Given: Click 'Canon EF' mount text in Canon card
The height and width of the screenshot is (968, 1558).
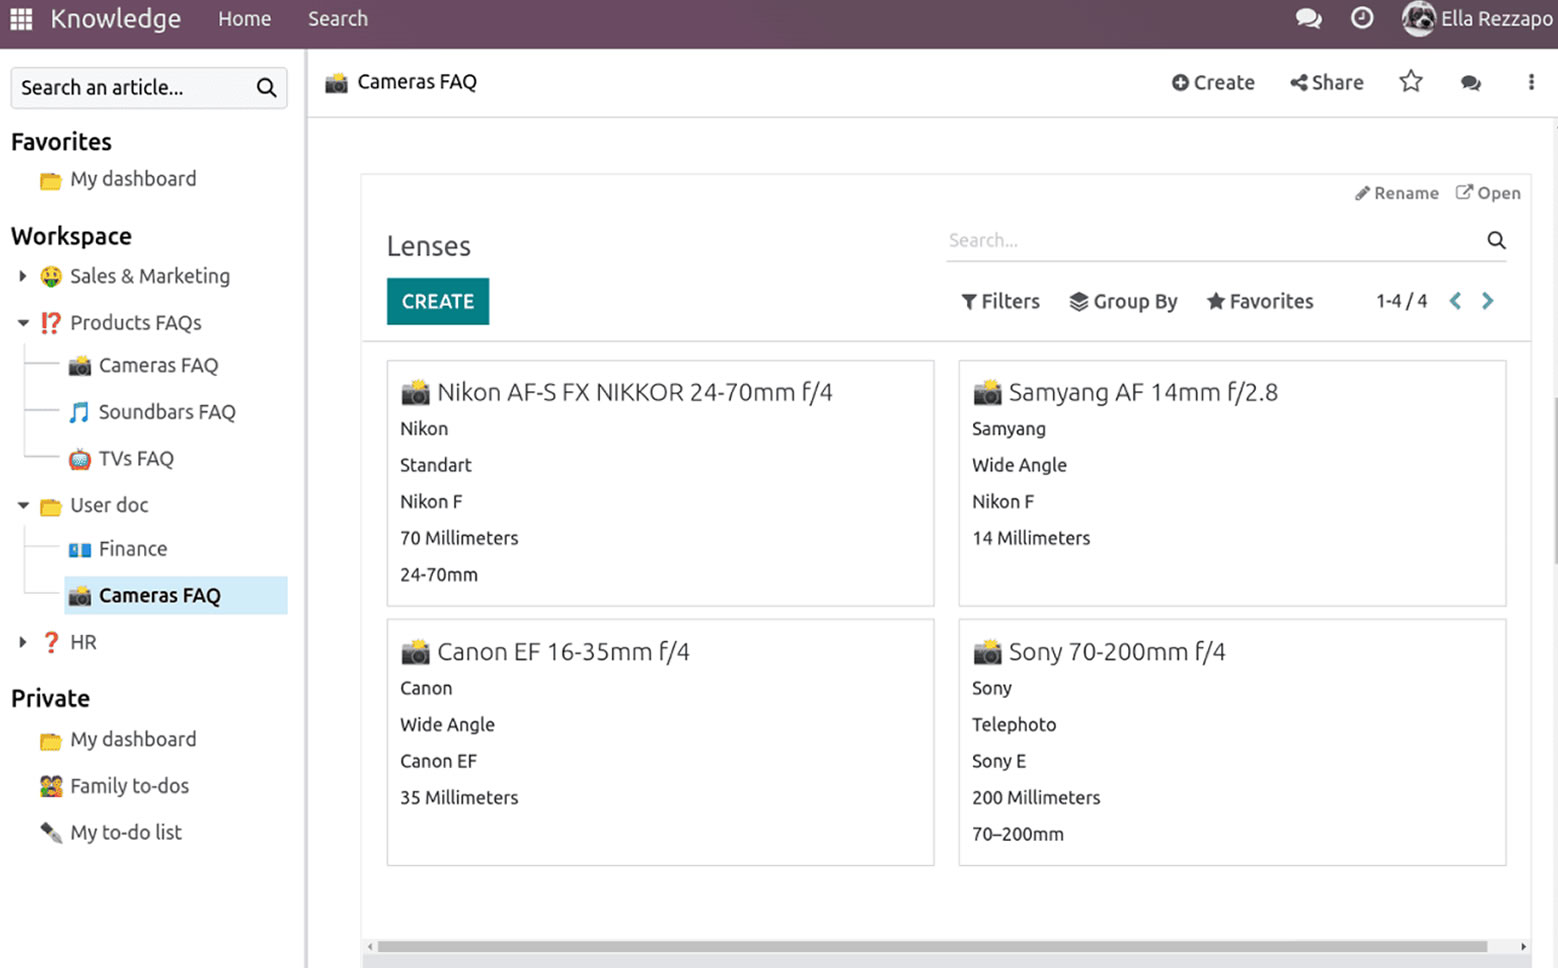Looking at the screenshot, I should pos(438,761).
